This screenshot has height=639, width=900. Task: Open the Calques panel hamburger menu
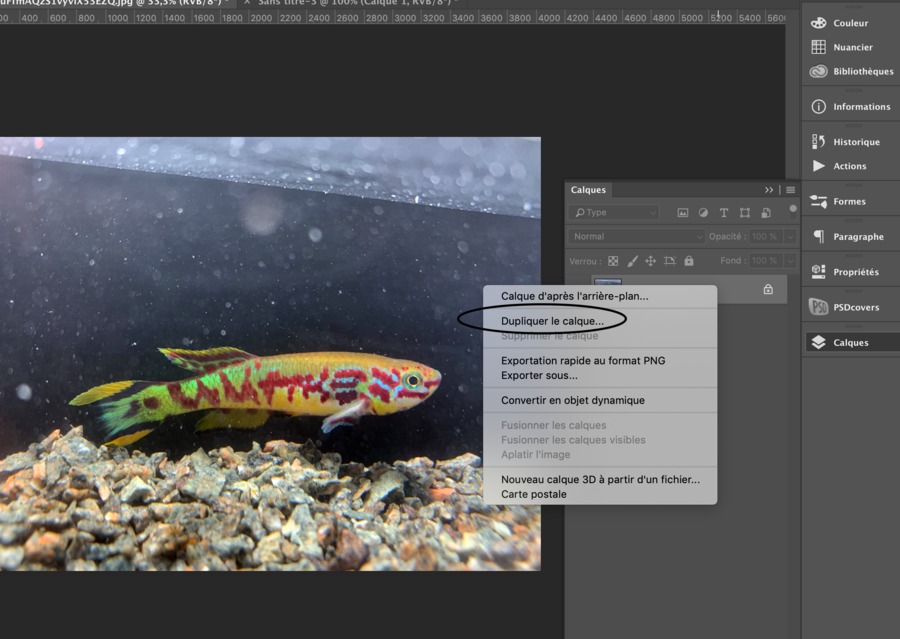click(x=790, y=190)
